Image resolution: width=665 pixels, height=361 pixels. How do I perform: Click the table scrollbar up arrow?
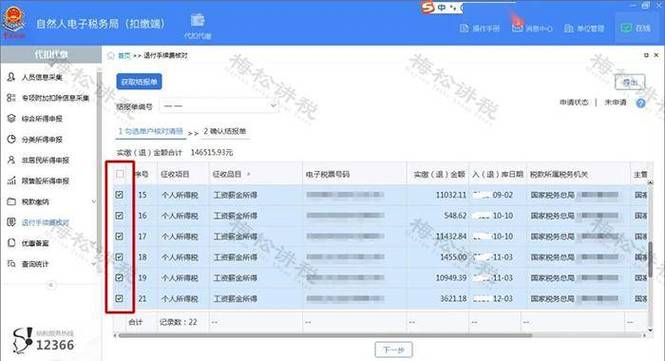click(651, 182)
